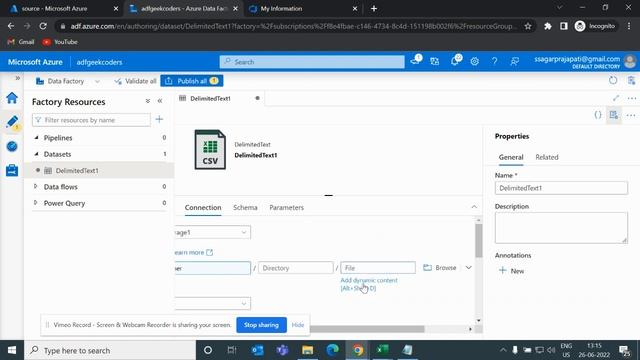Click the expand editor diagonal arrows icon
The height and width of the screenshot is (360, 640).
(x=616, y=98)
